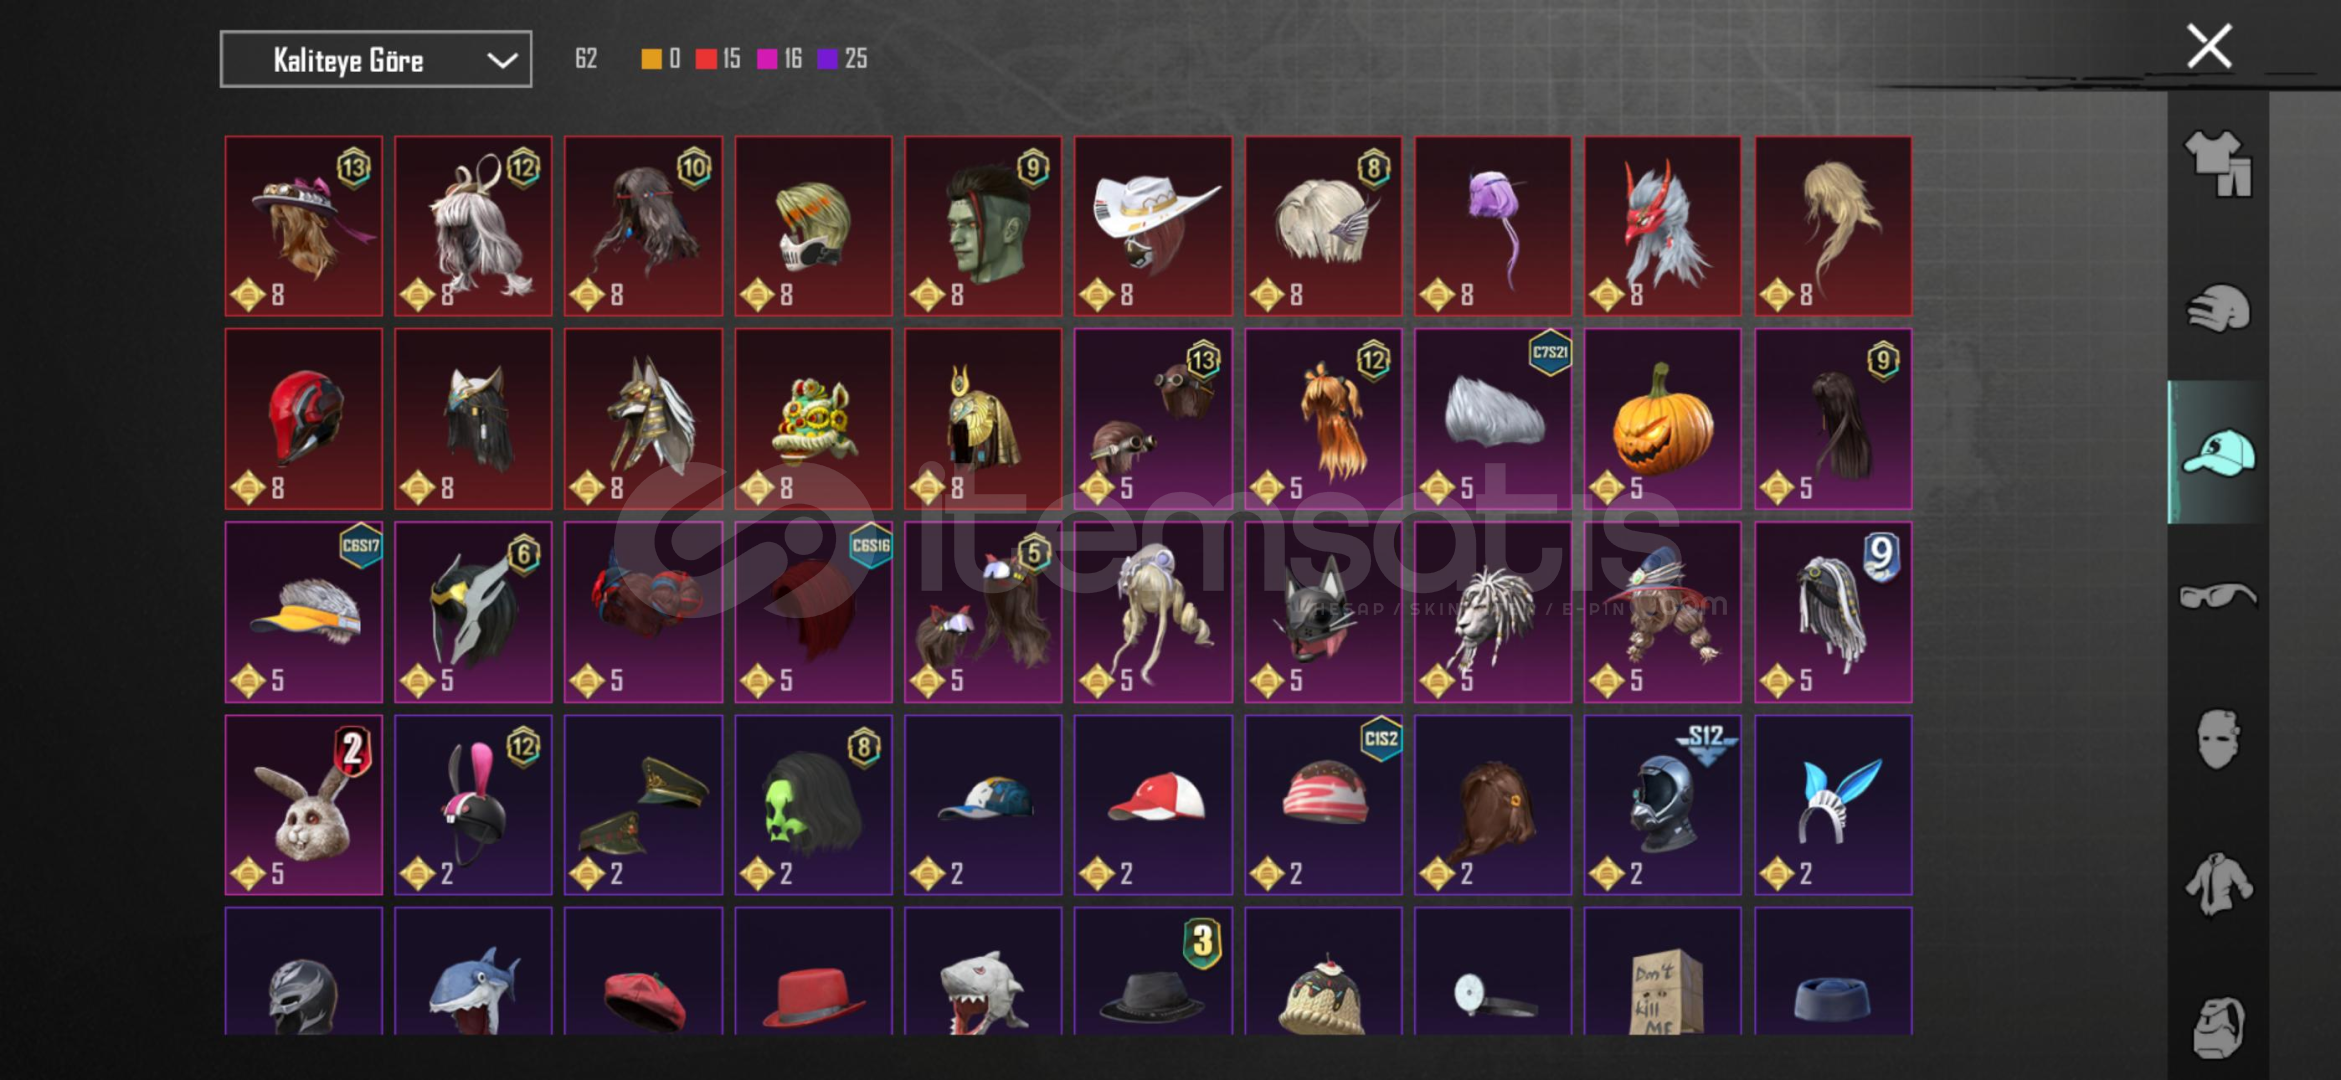
Task: Open the glasses category icon
Action: point(2218,596)
